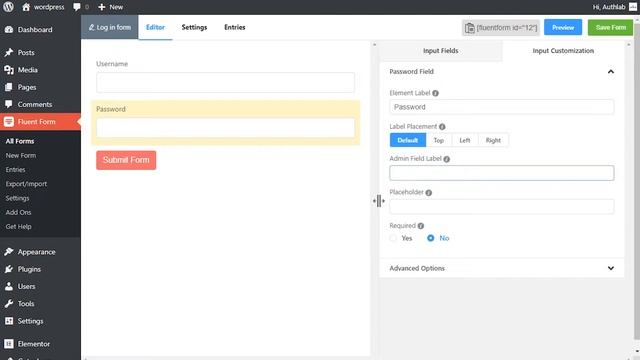Set label placement to Default
This screenshot has width=640, height=360.
click(x=408, y=140)
